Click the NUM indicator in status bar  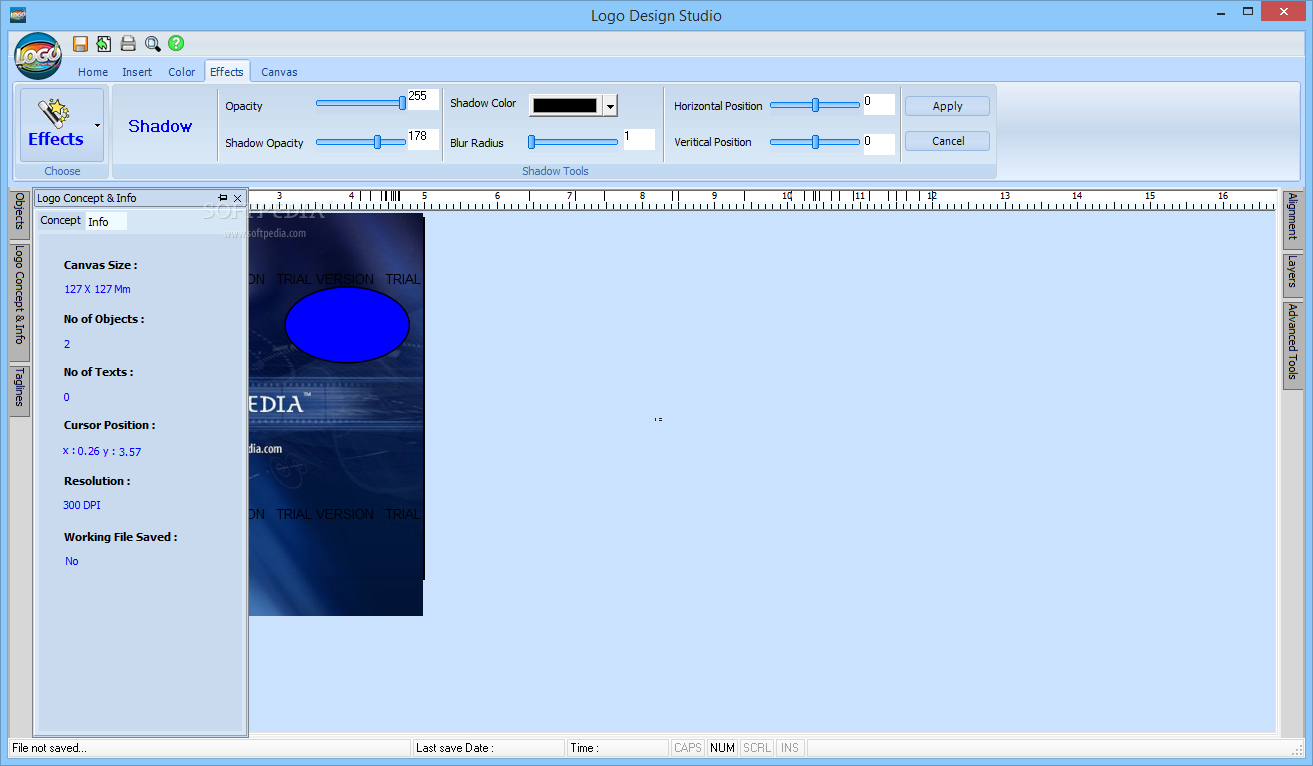pyautogui.click(x=722, y=748)
